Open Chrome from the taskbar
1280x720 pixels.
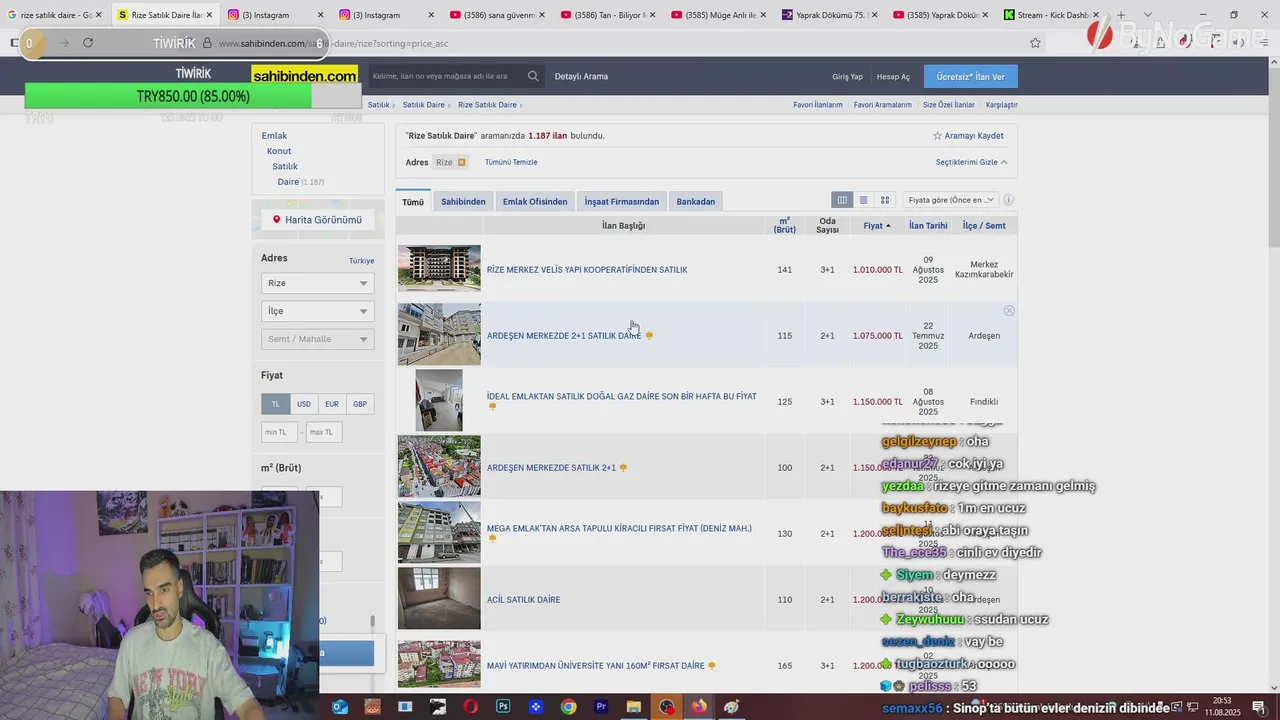tap(568, 707)
